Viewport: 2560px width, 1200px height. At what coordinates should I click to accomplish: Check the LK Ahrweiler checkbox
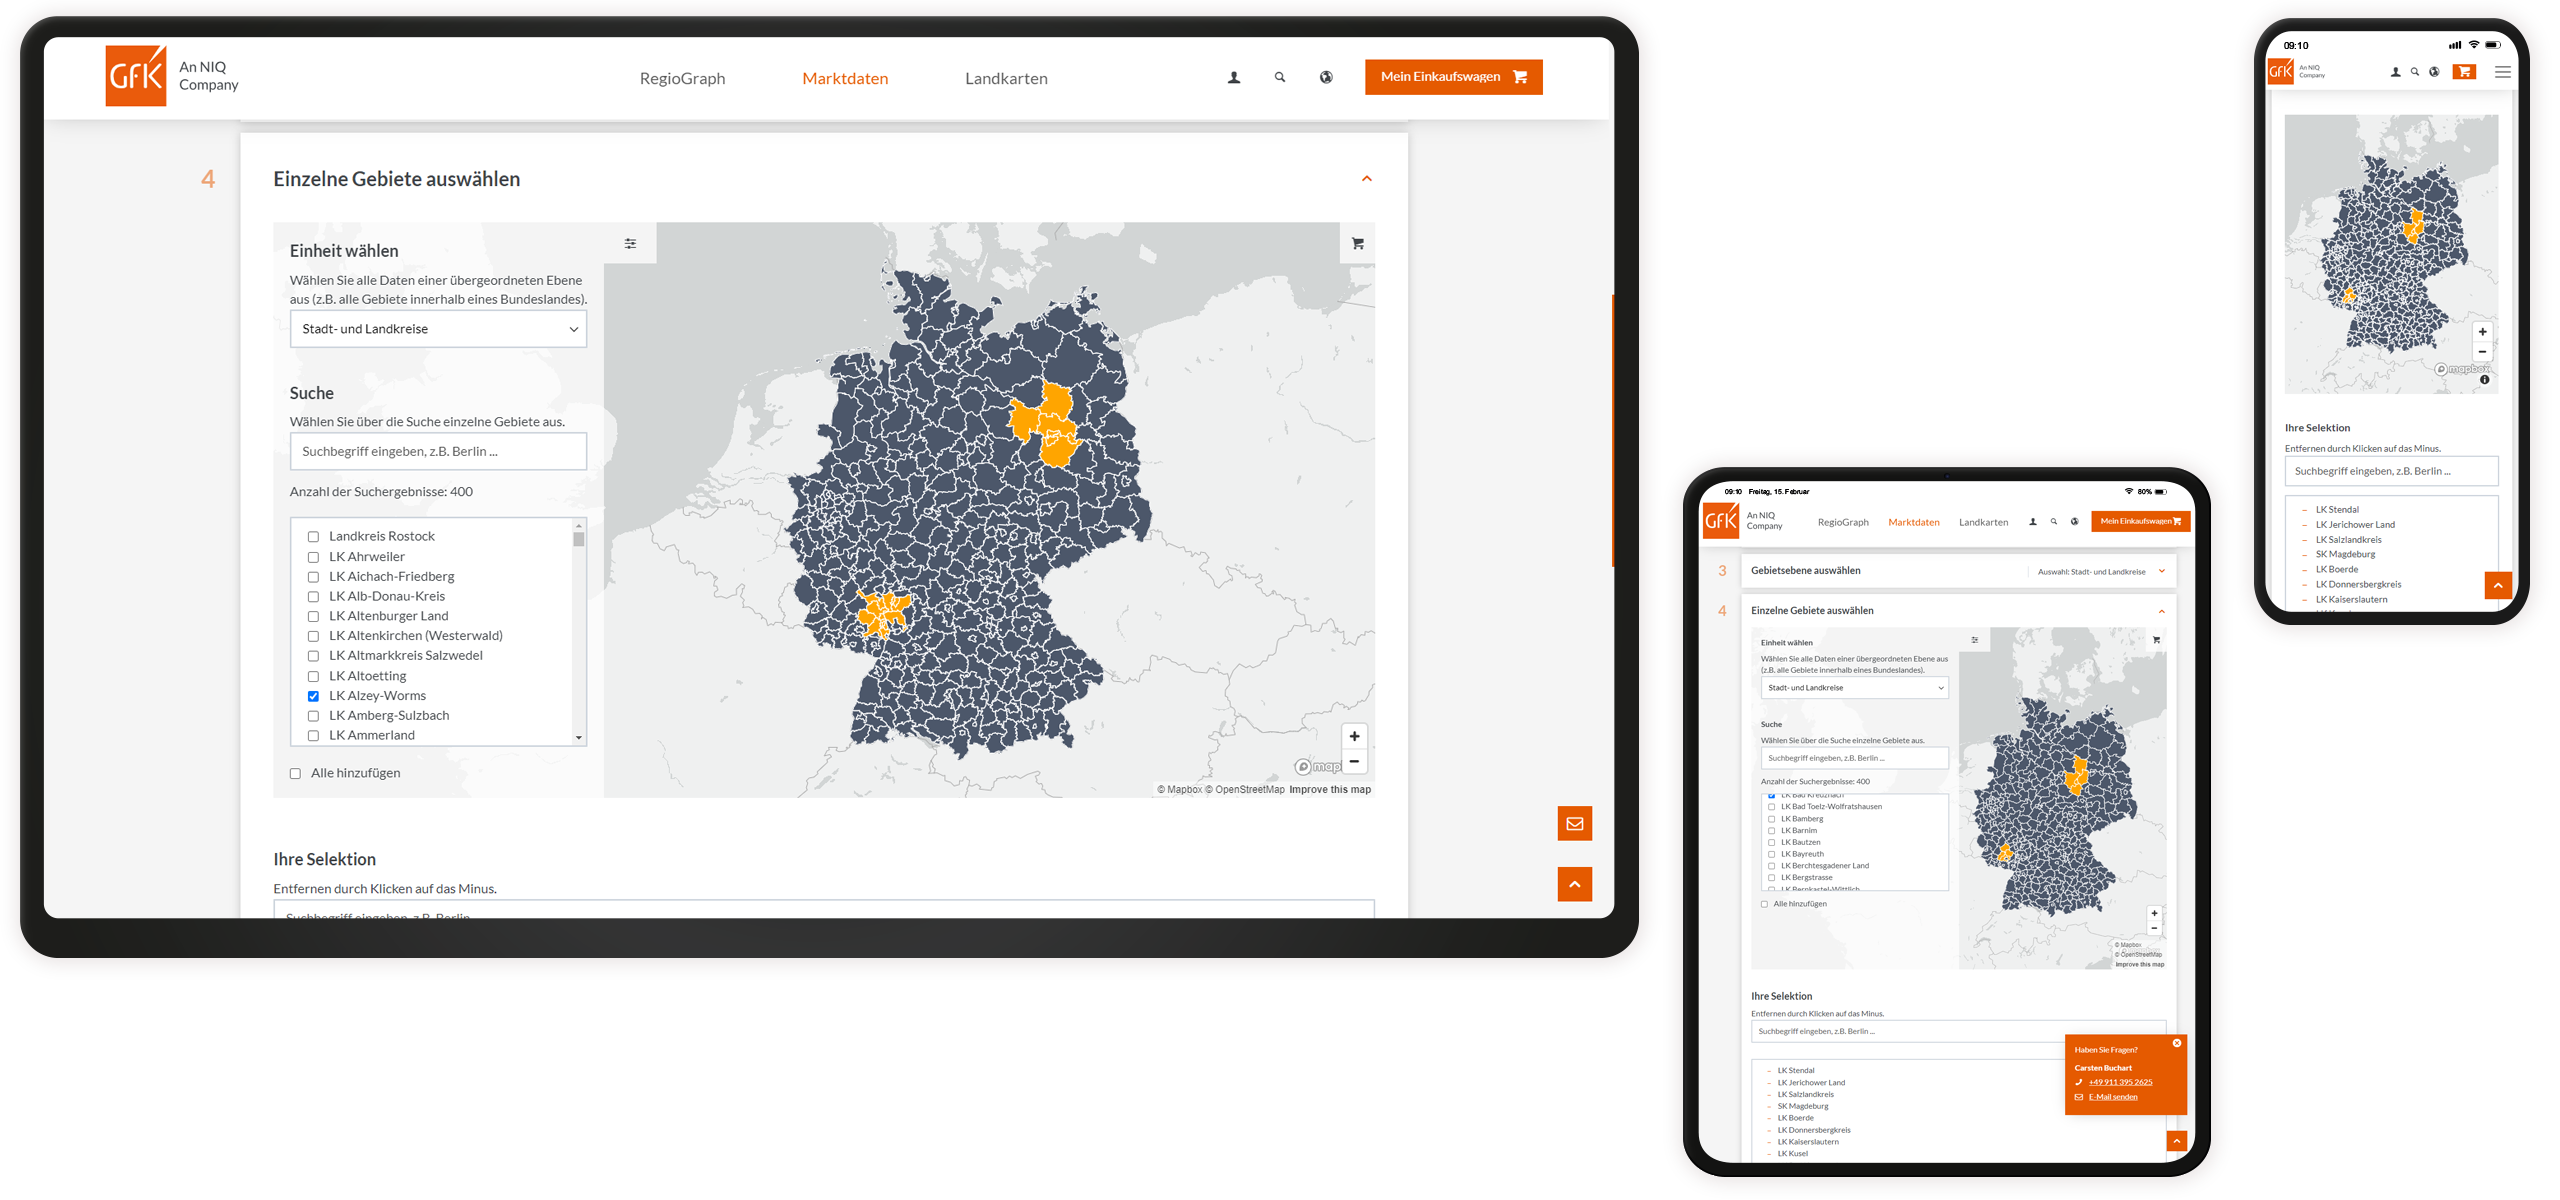[x=315, y=557]
